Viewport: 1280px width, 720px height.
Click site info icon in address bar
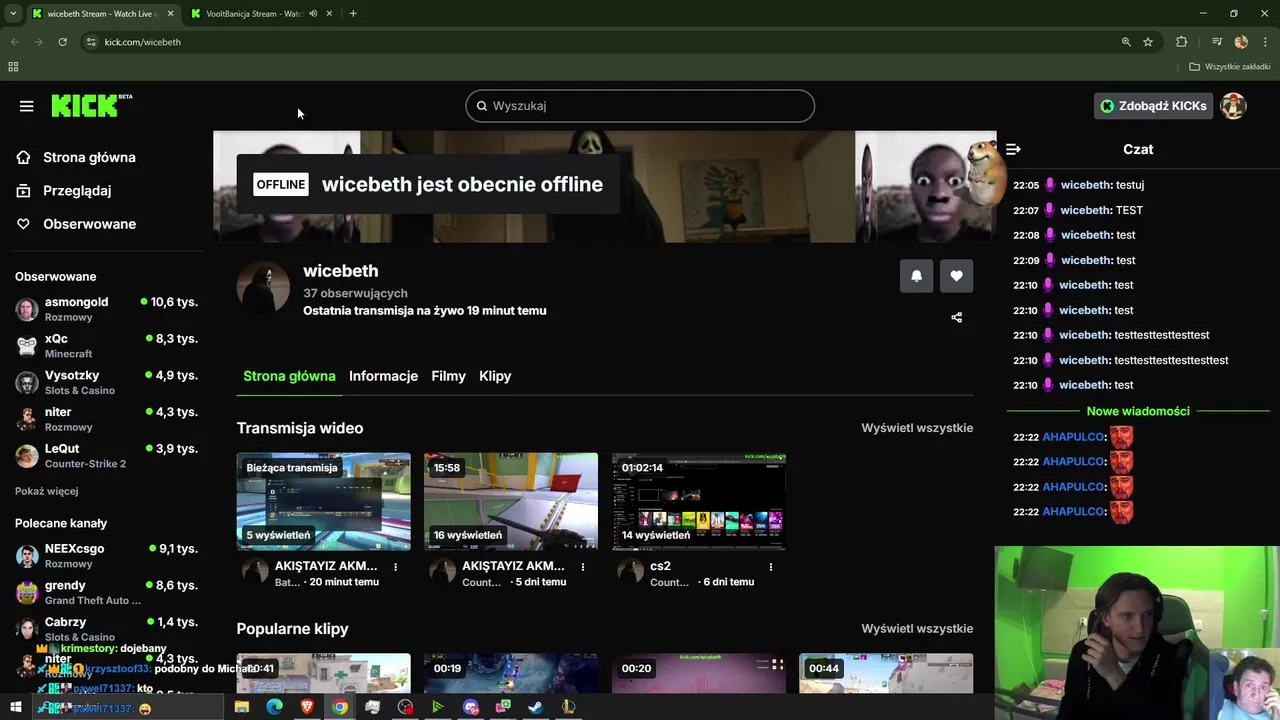pos(91,42)
